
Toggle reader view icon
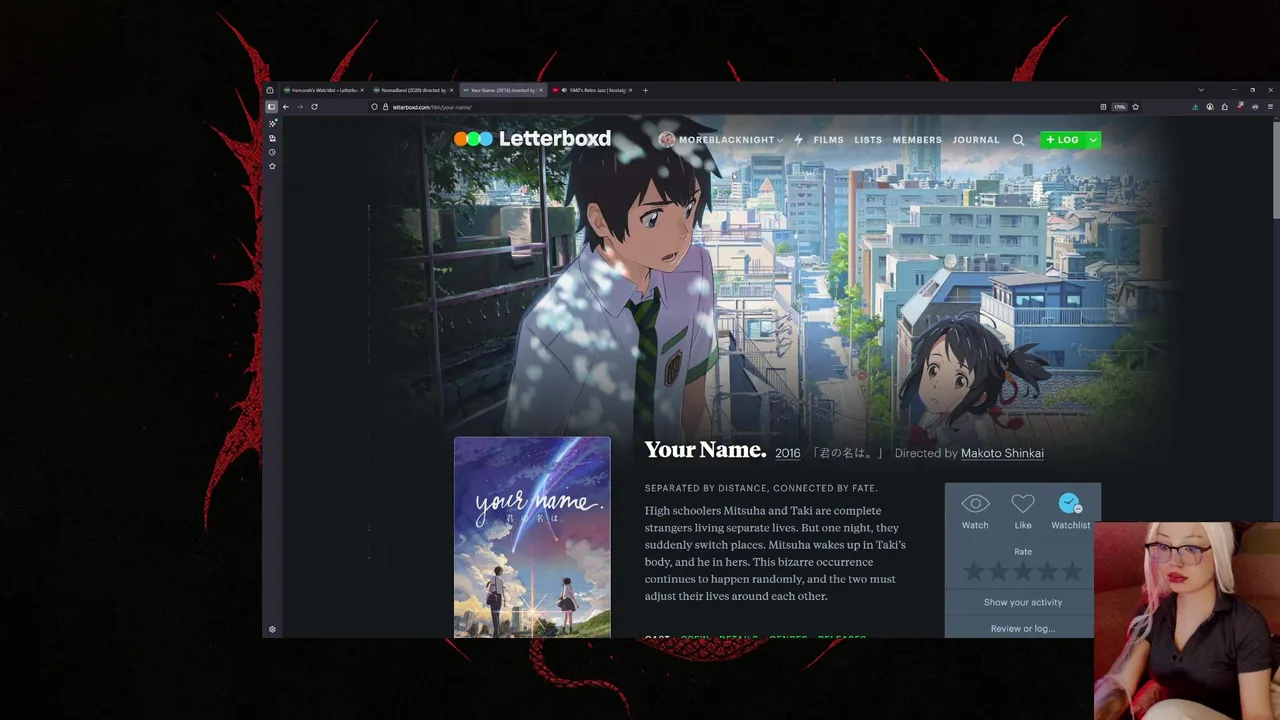point(1103,107)
